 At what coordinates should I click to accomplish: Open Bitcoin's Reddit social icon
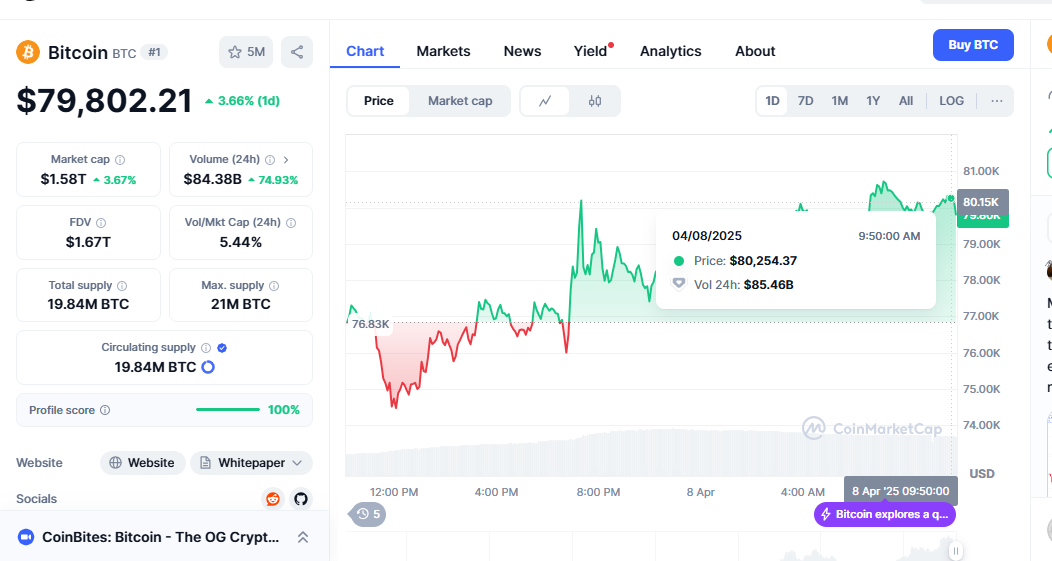tap(273, 499)
